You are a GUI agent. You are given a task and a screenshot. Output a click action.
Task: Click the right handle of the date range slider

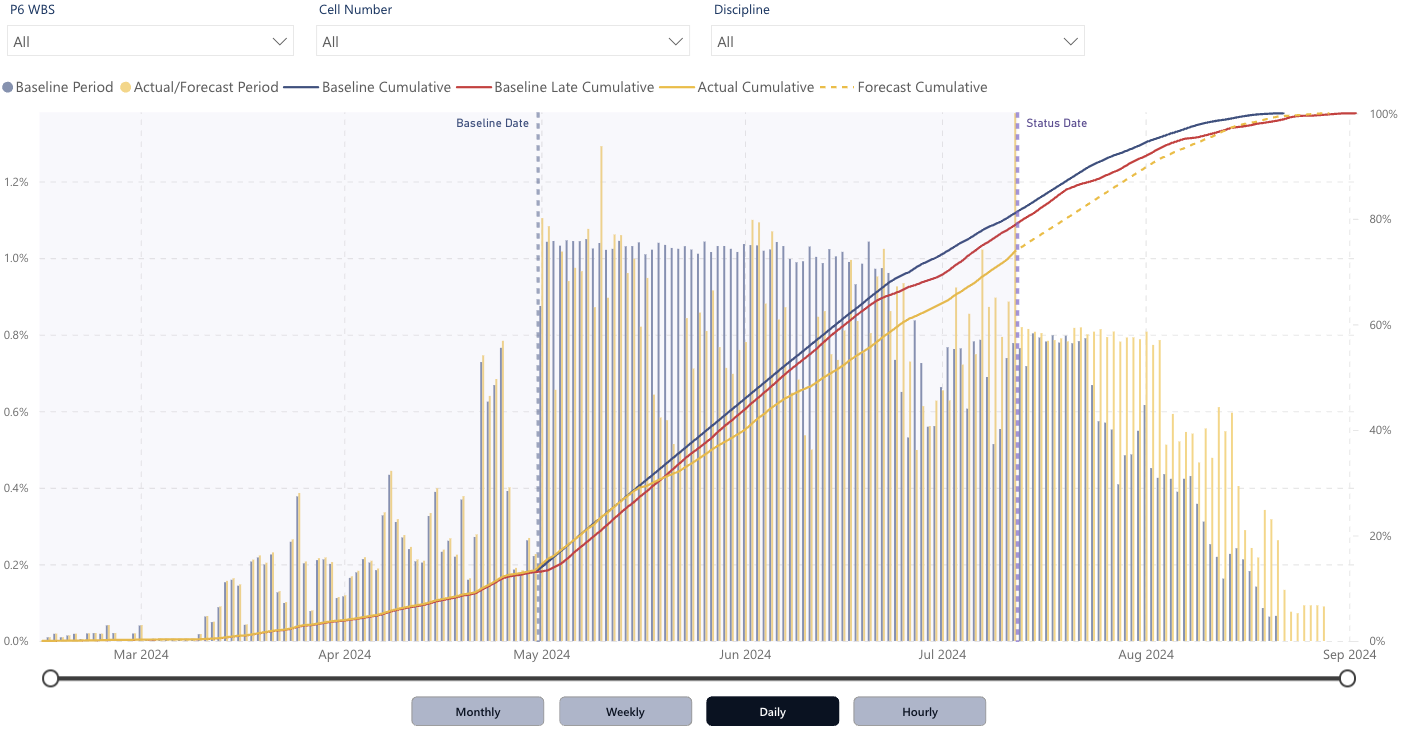(x=1347, y=678)
